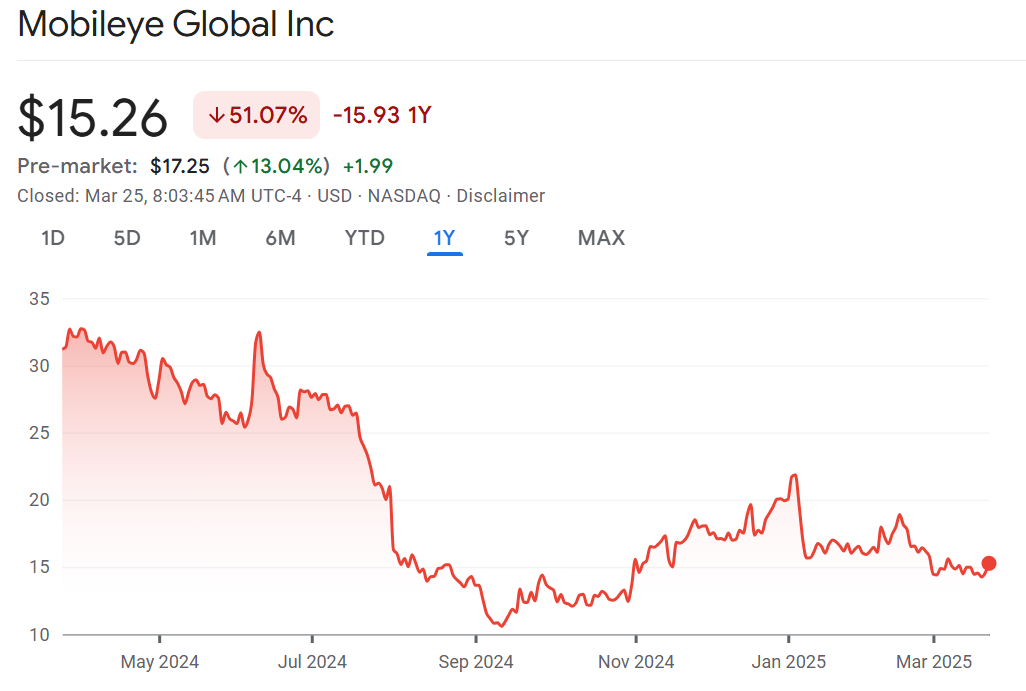Click the red down-arrow icon in percentage badge
1026x691 pixels.
[x=215, y=116]
